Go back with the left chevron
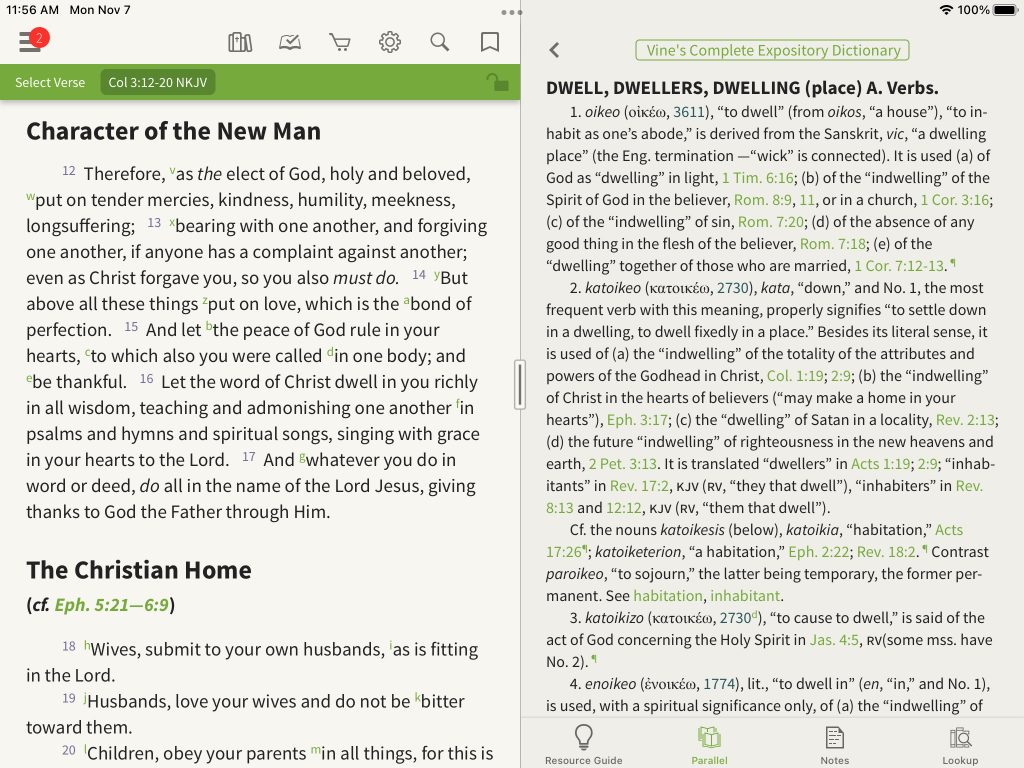Image resolution: width=1024 pixels, height=768 pixels. click(554, 50)
